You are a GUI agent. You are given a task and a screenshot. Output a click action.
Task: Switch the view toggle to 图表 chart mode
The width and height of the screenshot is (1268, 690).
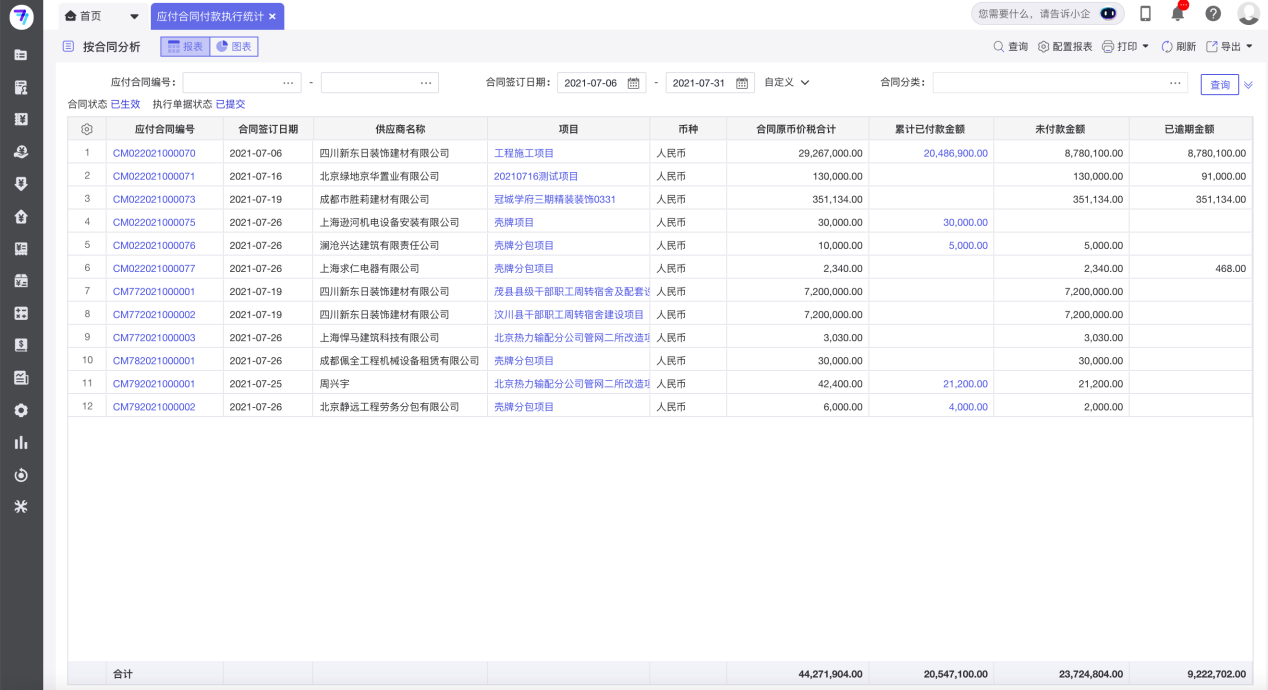tap(233, 46)
